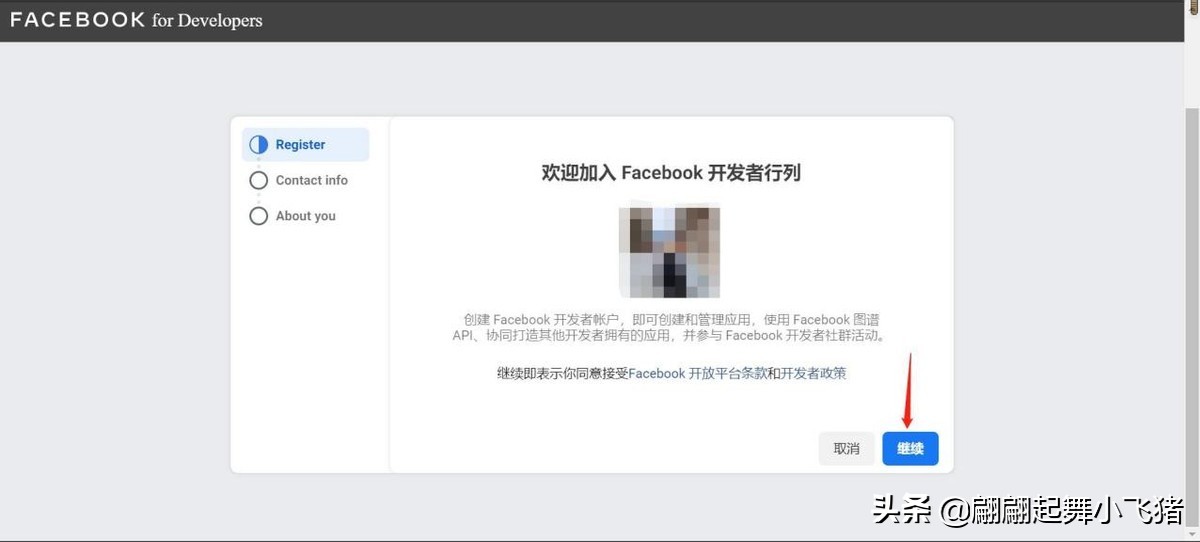Click the half-filled Register step icon
The image size is (1200, 542).
(258, 144)
